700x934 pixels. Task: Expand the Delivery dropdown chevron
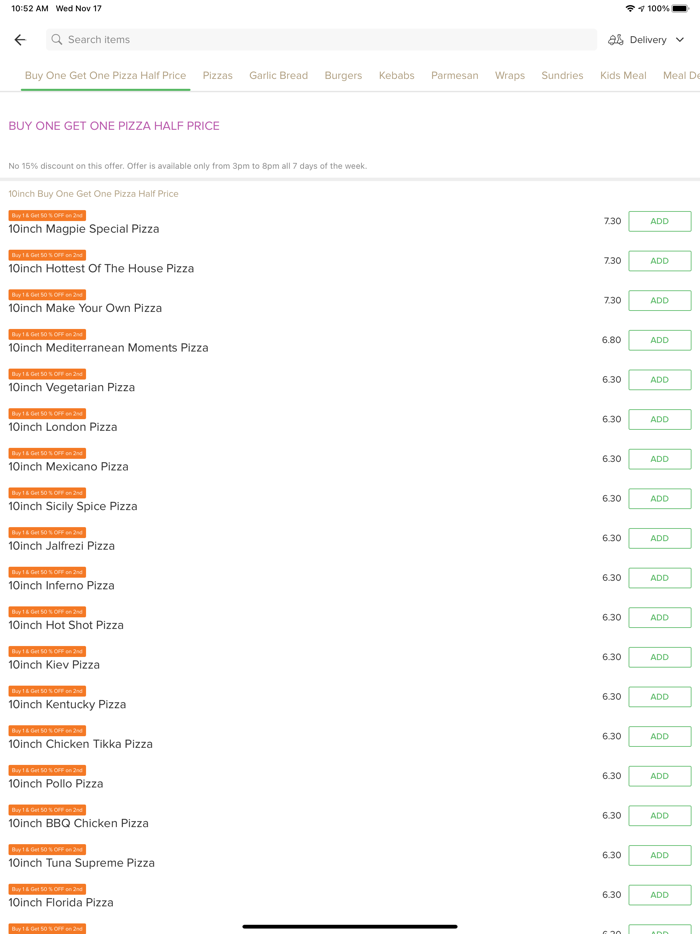coord(680,40)
